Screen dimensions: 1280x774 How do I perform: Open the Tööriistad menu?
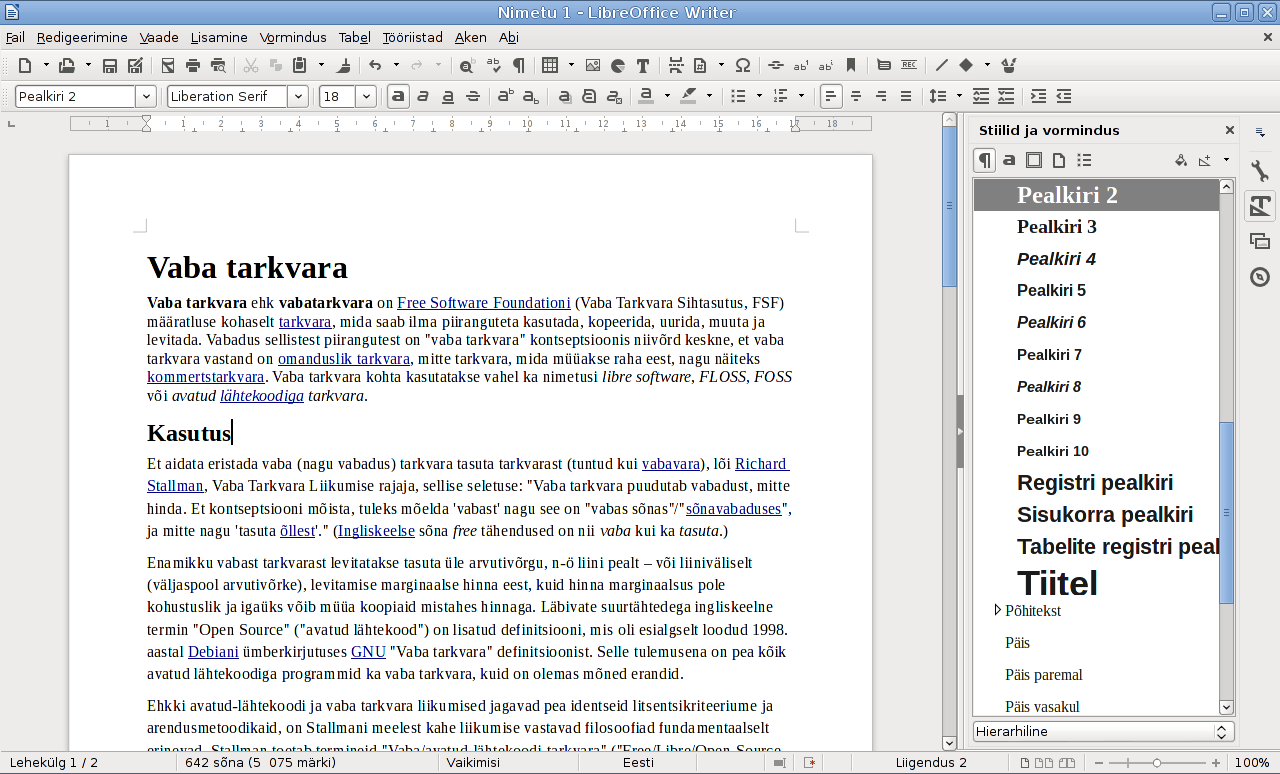point(412,38)
